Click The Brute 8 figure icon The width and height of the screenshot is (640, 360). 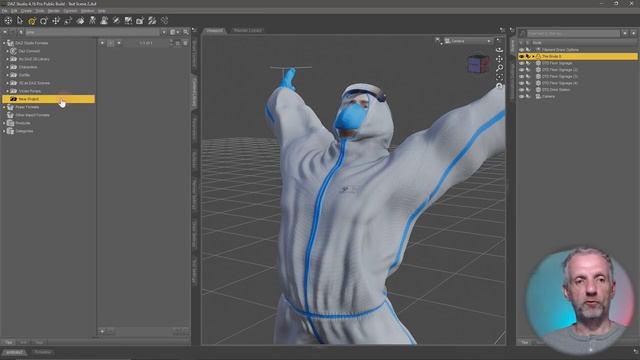pos(538,56)
